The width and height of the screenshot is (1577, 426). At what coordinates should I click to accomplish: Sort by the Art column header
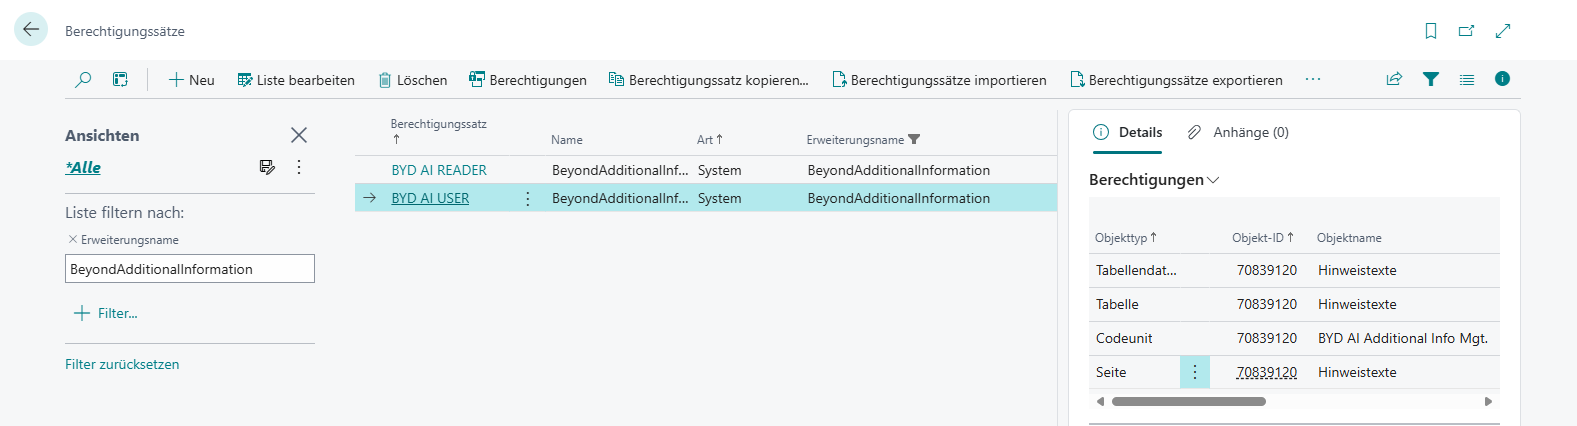[x=710, y=140]
